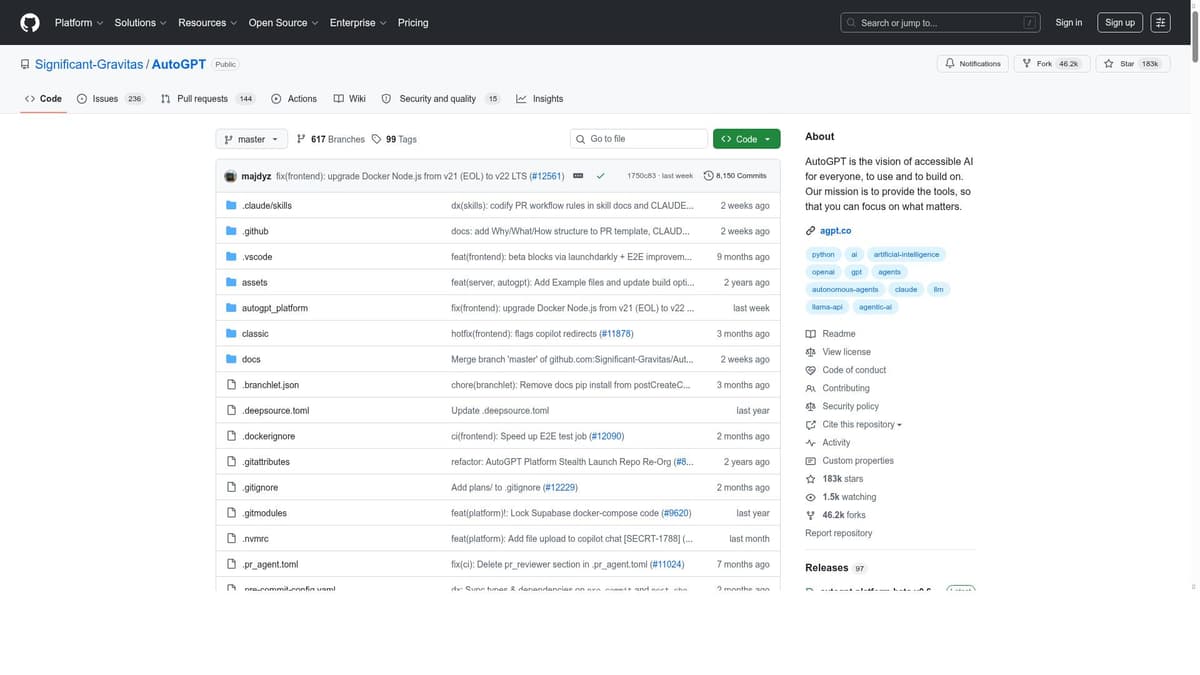Click the 99 Tags icon link
The image size is (1200, 675).
[376, 139]
